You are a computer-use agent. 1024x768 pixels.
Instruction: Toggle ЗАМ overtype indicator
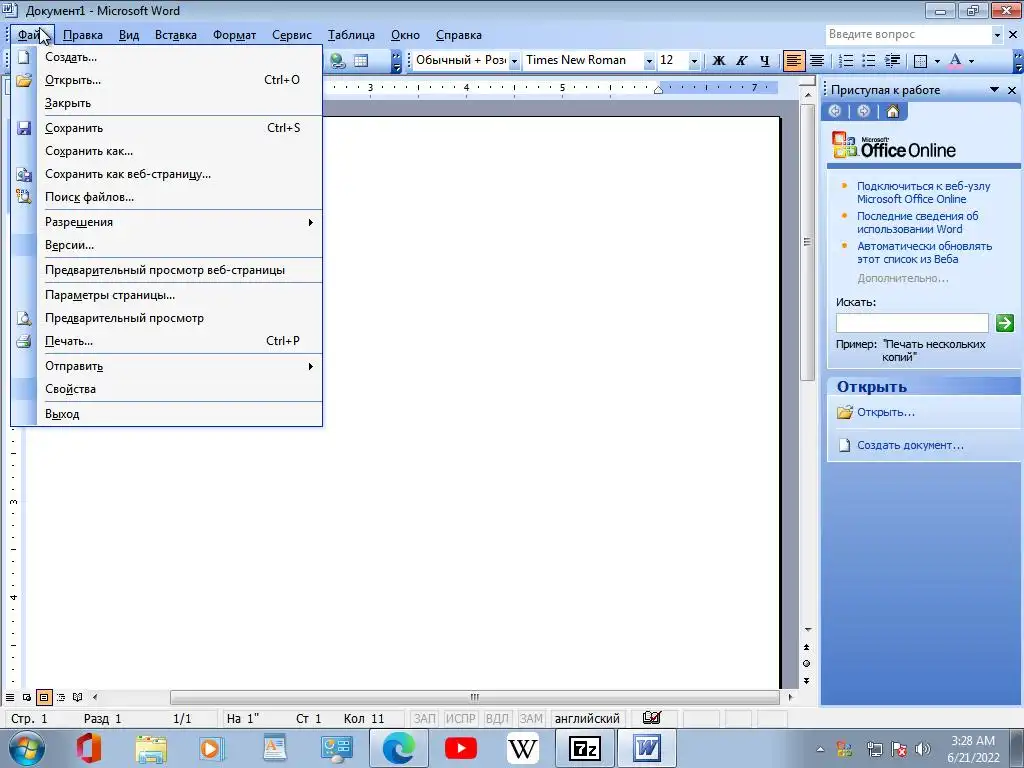click(531, 718)
